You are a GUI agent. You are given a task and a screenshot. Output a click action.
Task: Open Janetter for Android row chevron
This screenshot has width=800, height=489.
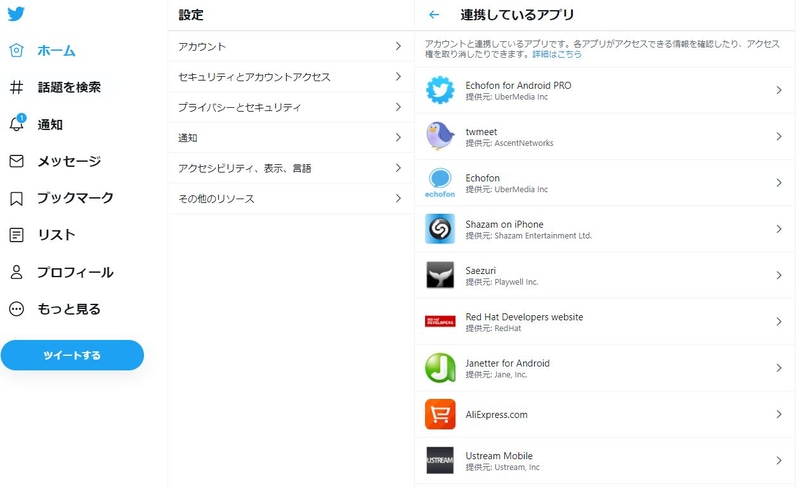[x=779, y=368]
